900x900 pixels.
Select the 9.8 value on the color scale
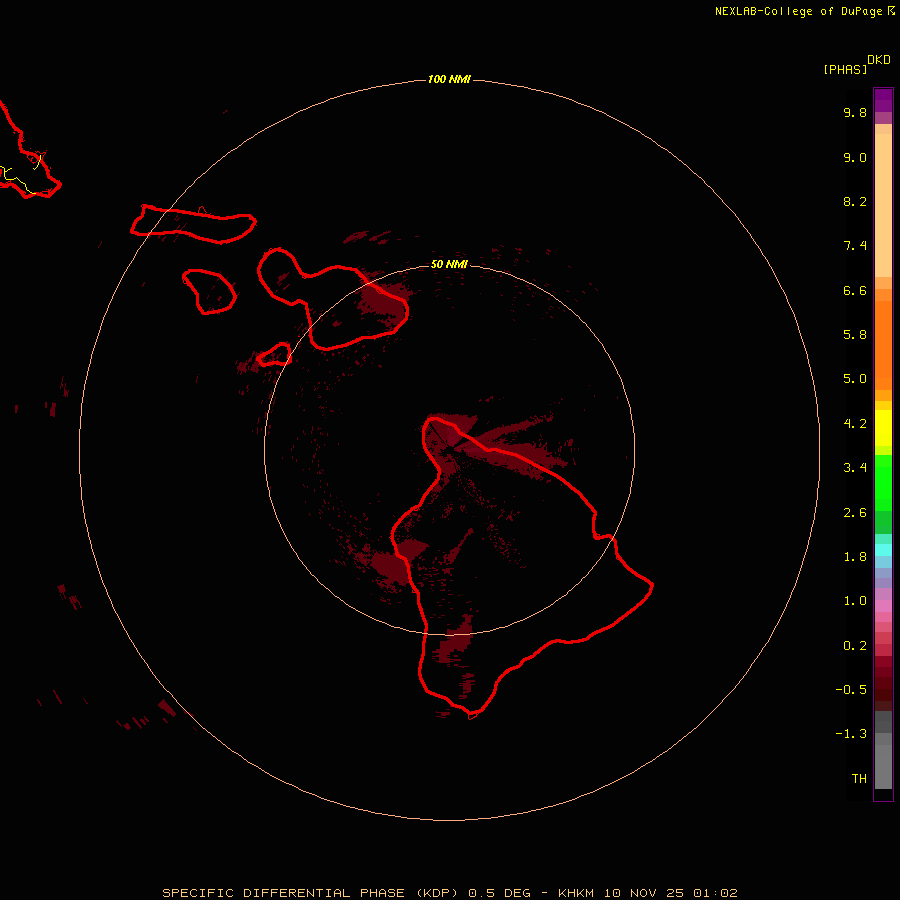855,112
